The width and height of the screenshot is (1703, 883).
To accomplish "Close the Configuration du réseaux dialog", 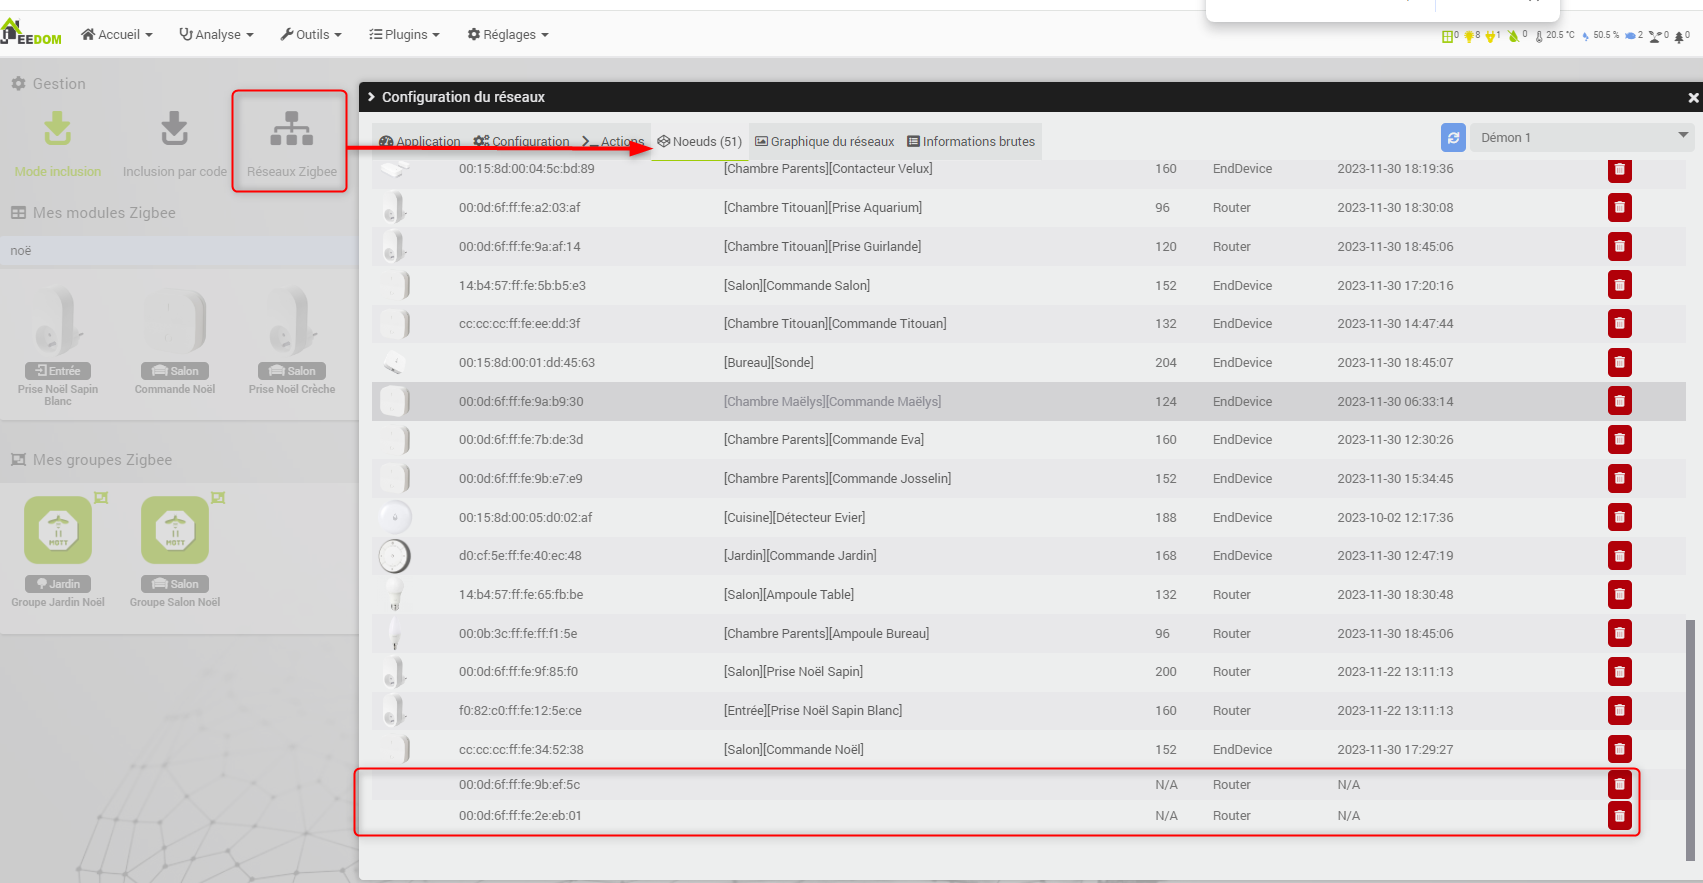I will [1693, 98].
